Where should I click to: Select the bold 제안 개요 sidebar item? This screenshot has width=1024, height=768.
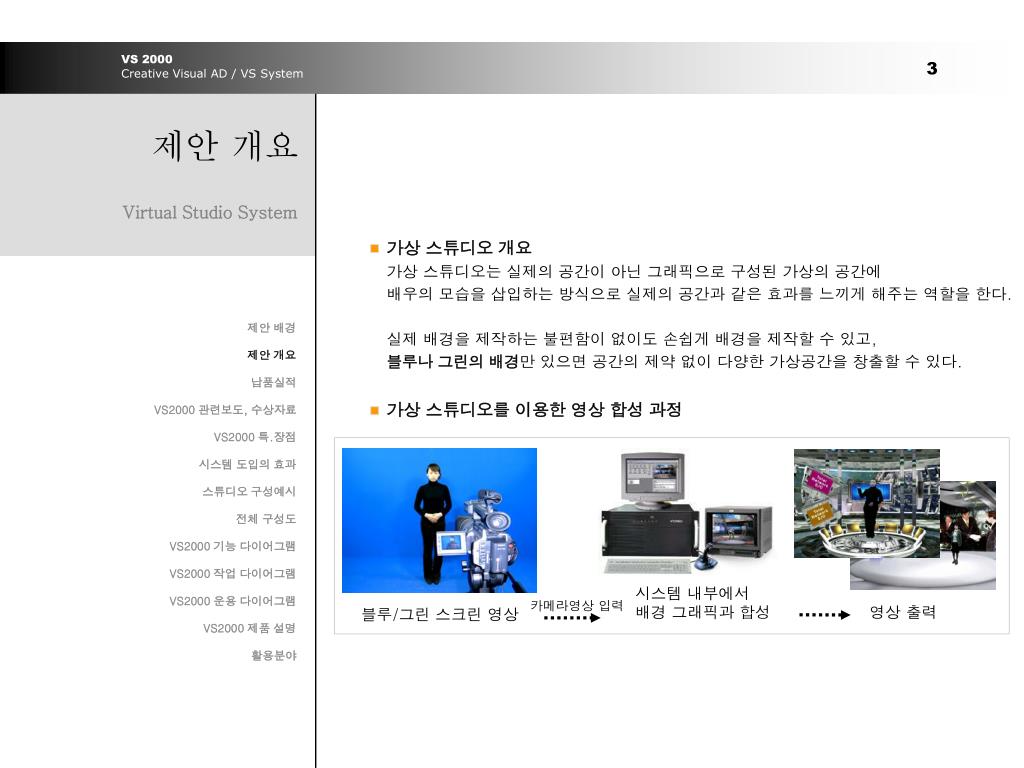(x=271, y=355)
